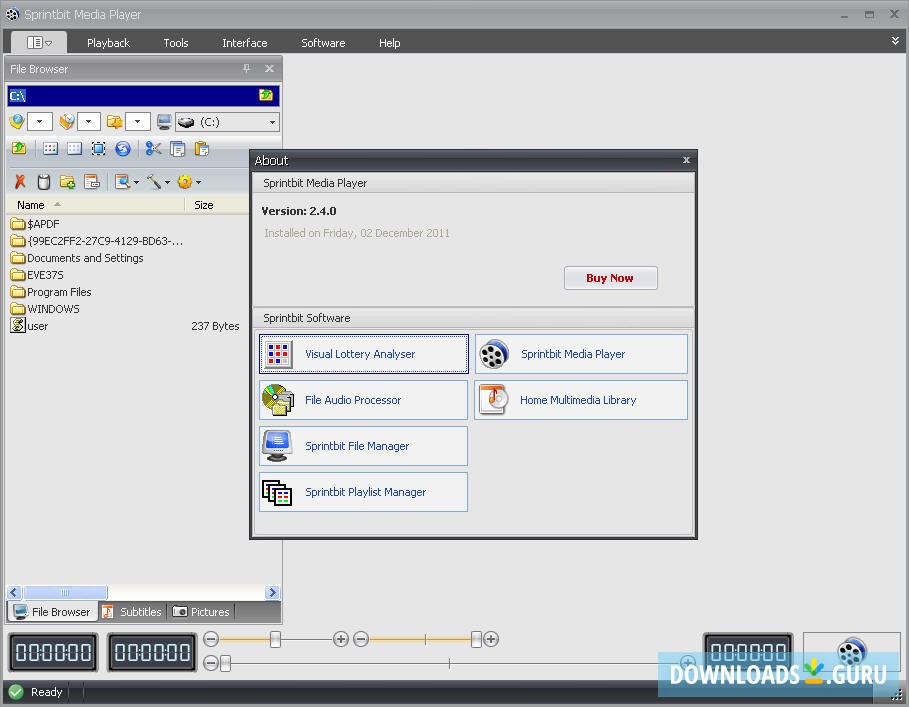Click the Cut scissors icon
The width and height of the screenshot is (909, 707).
coord(154,149)
